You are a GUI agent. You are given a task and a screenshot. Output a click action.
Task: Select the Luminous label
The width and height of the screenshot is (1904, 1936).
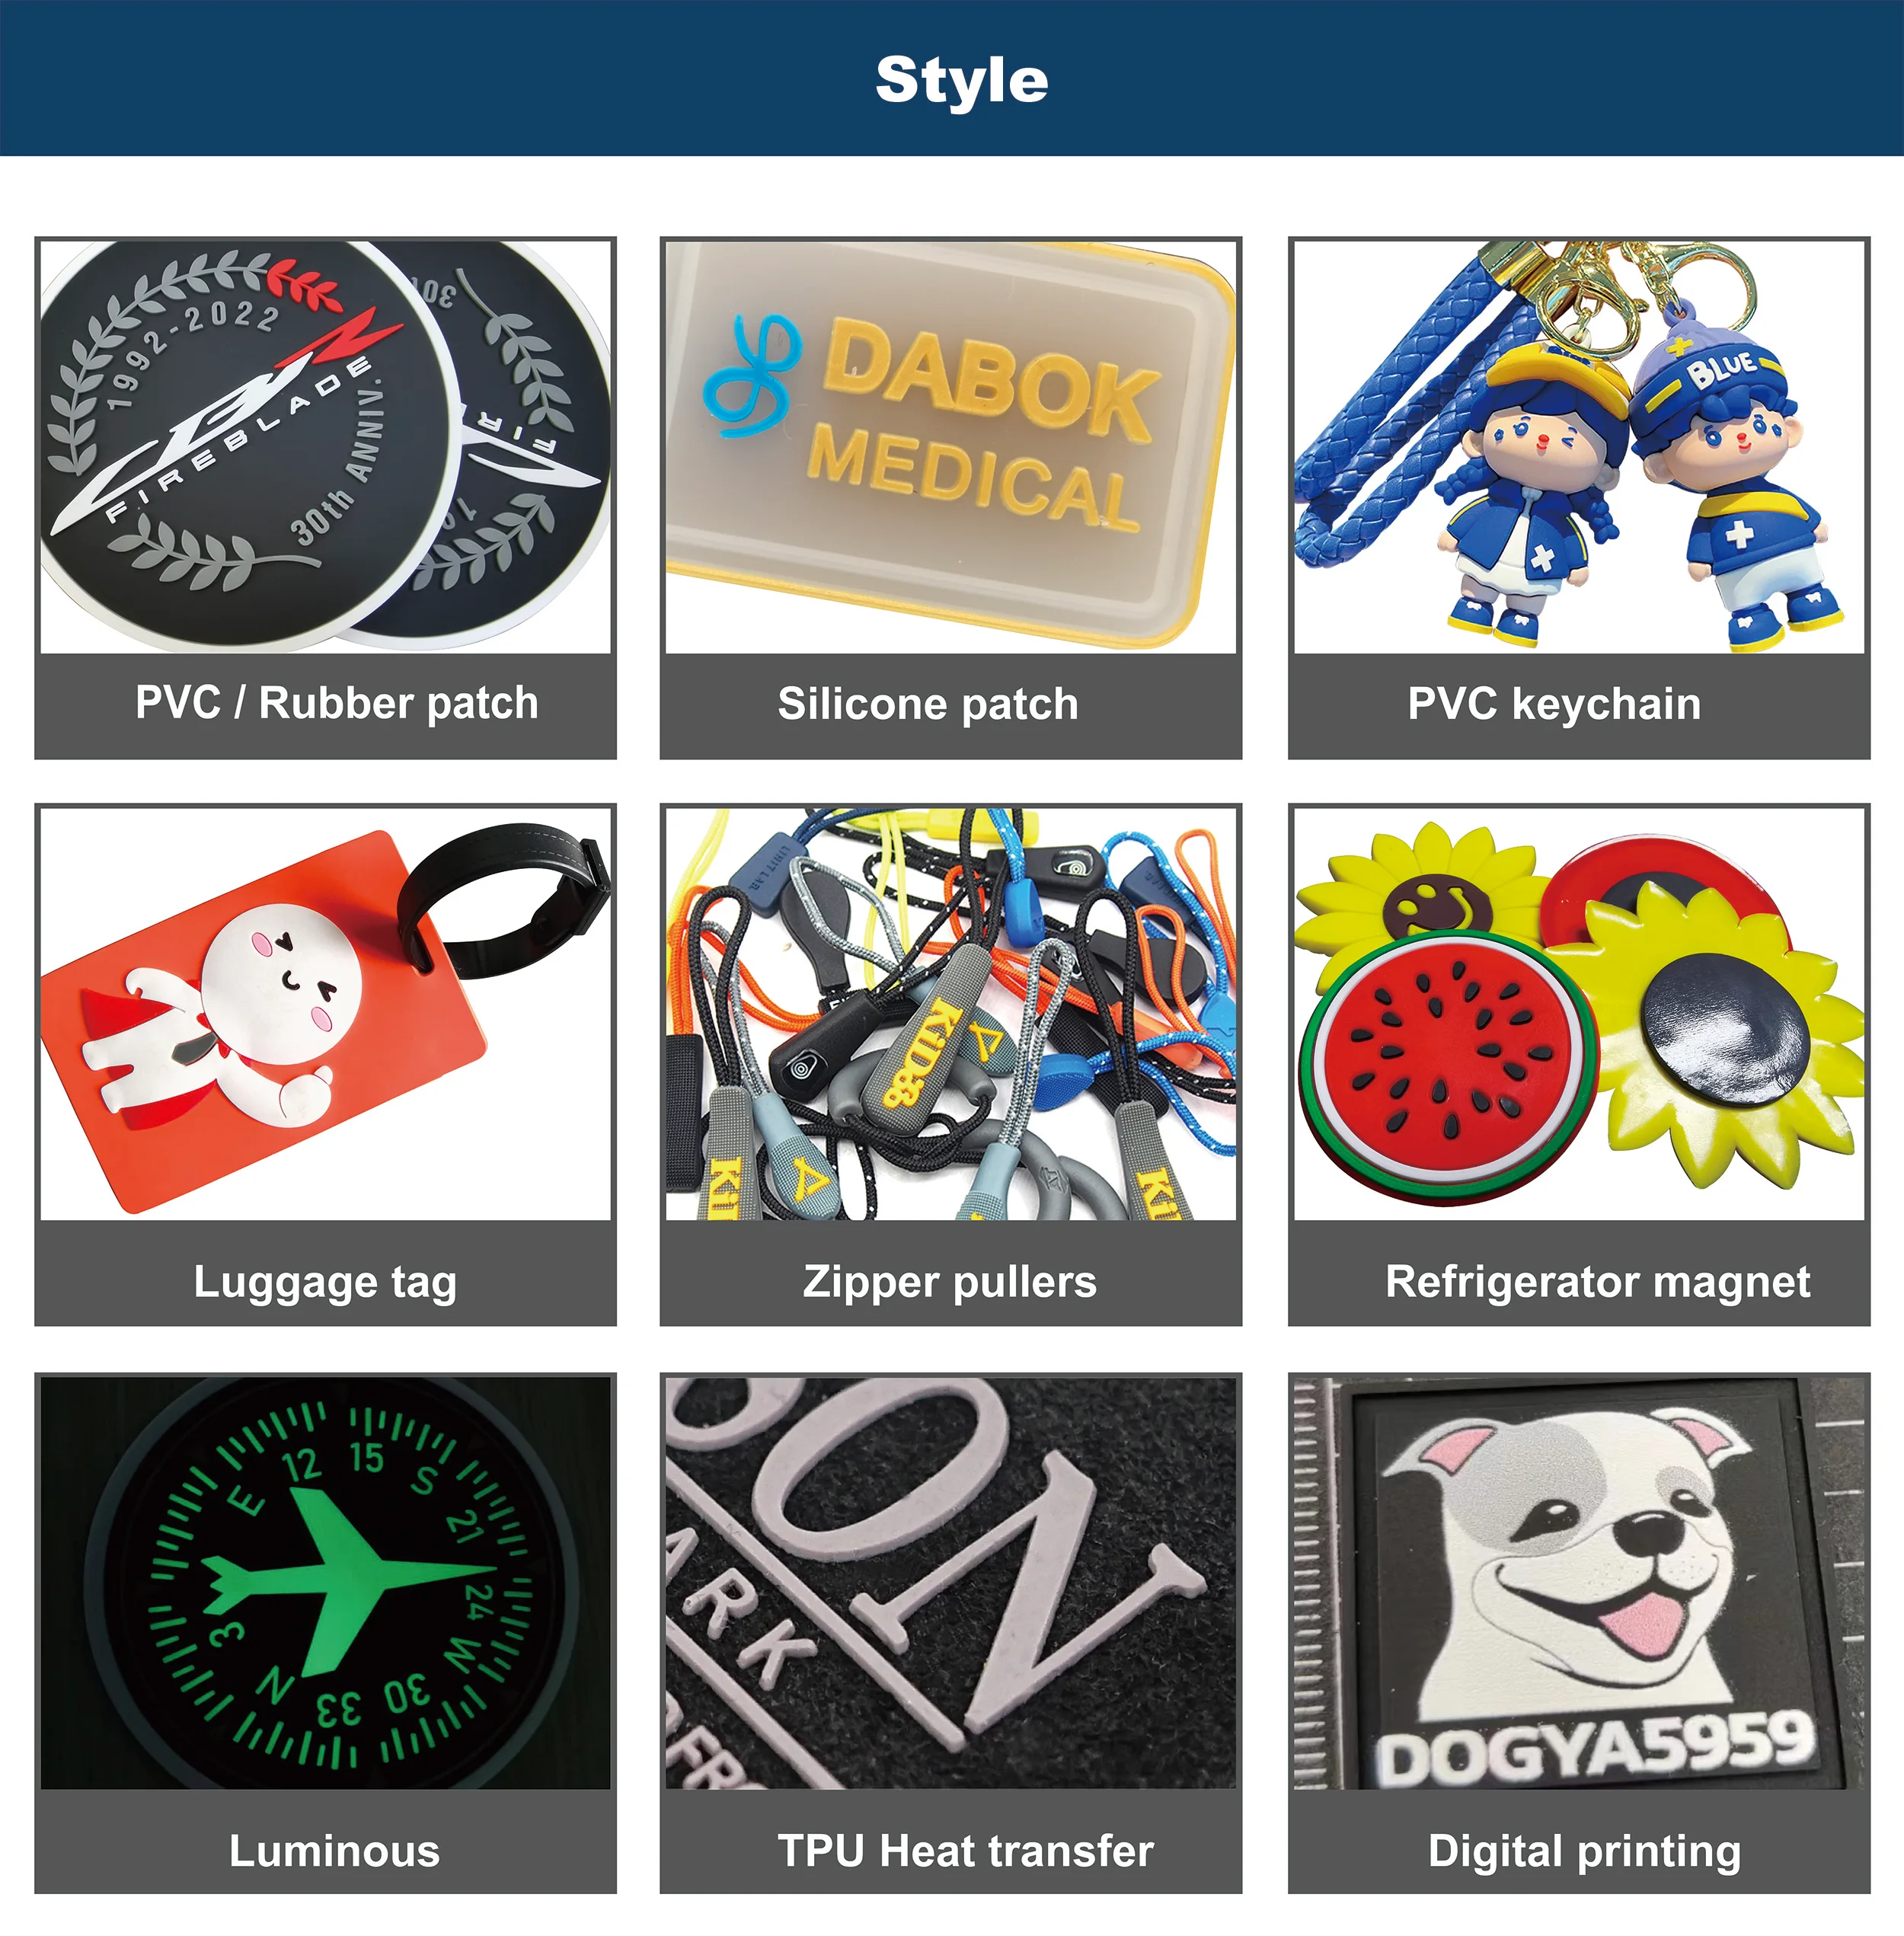(x=334, y=1850)
